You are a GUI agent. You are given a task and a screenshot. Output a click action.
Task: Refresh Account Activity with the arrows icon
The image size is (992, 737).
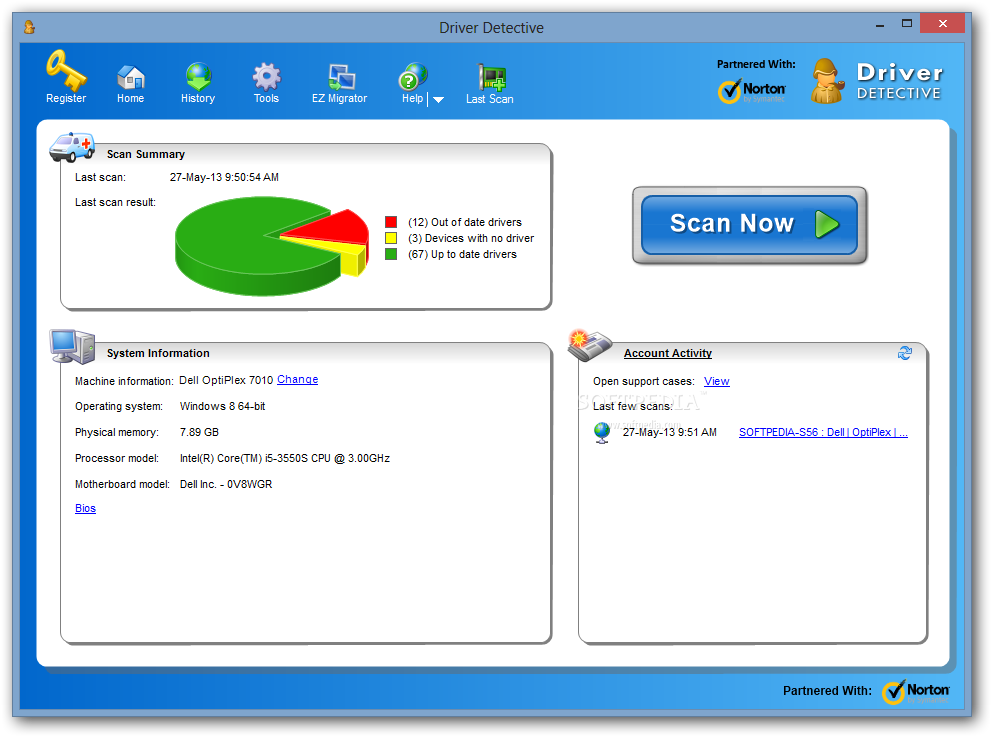pyautogui.click(x=905, y=353)
